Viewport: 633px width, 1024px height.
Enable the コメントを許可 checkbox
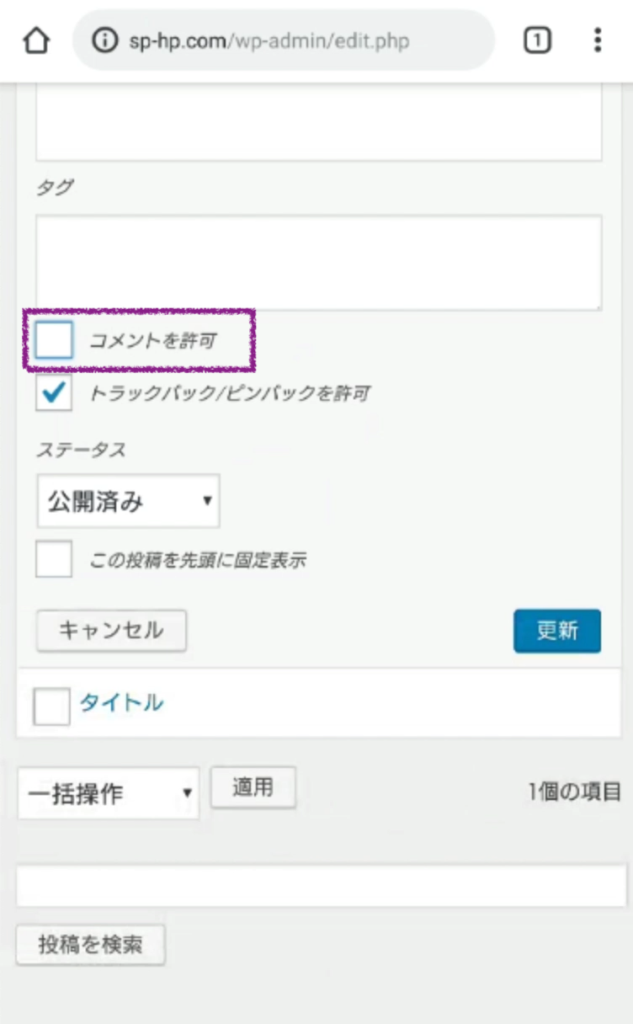[x=54, y=341]
